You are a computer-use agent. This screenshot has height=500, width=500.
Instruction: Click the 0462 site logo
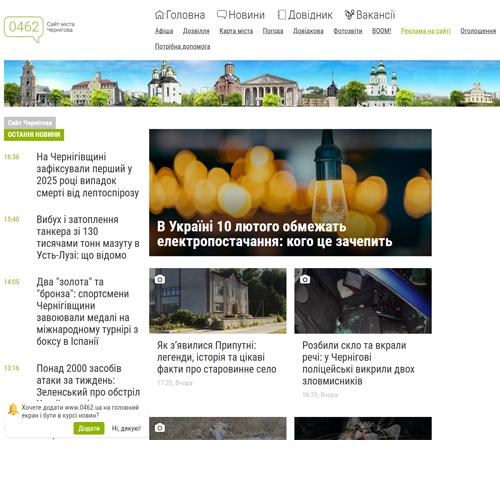click(x=24, y=29)
